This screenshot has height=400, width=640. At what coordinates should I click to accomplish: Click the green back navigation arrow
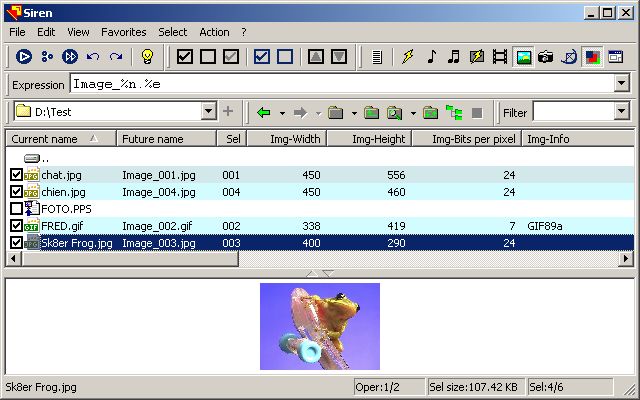[x=263, y=112]
